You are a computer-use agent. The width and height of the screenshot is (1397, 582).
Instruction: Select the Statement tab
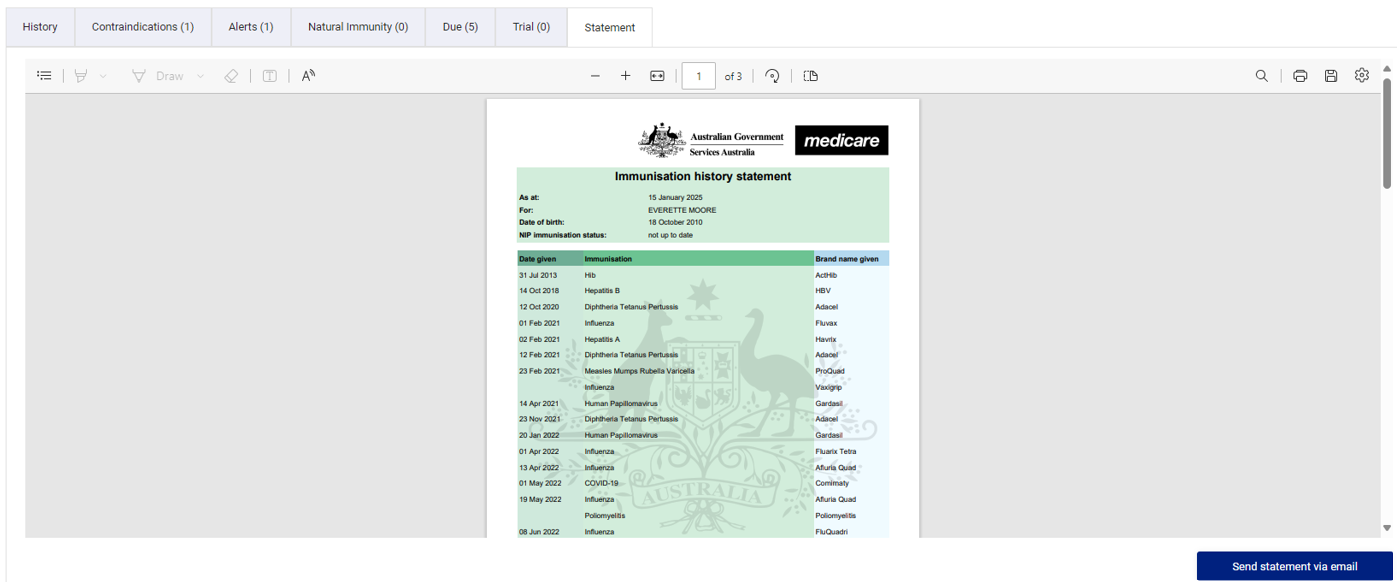coord(610,27)
